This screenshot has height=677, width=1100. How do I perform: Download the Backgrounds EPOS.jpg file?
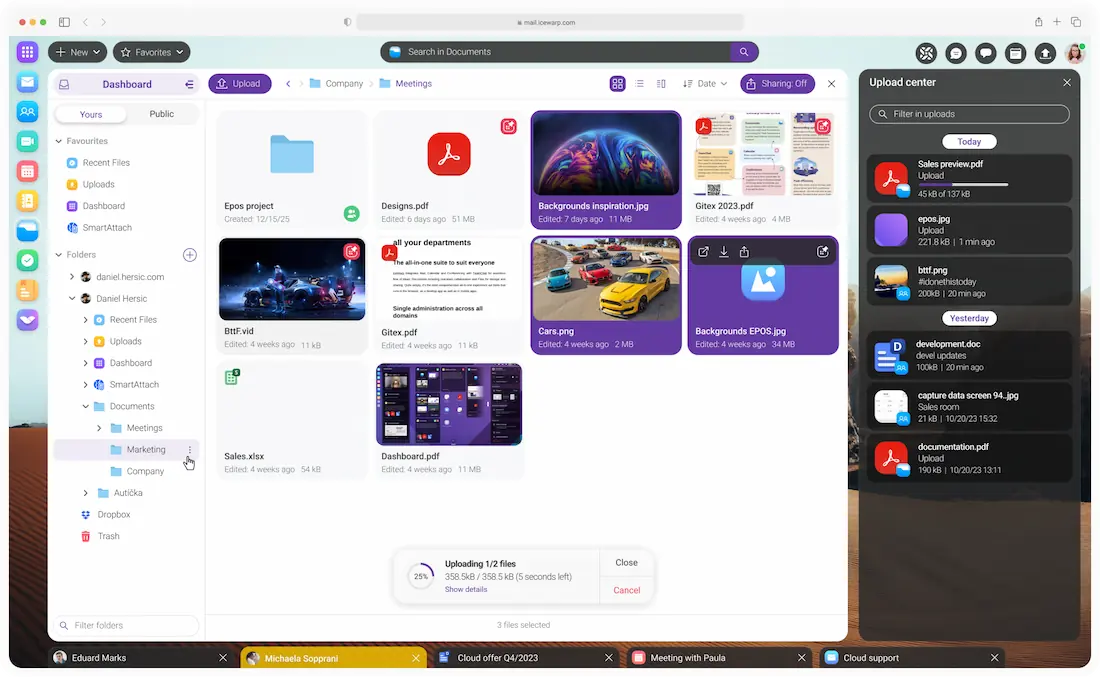(x=723, y=252)
